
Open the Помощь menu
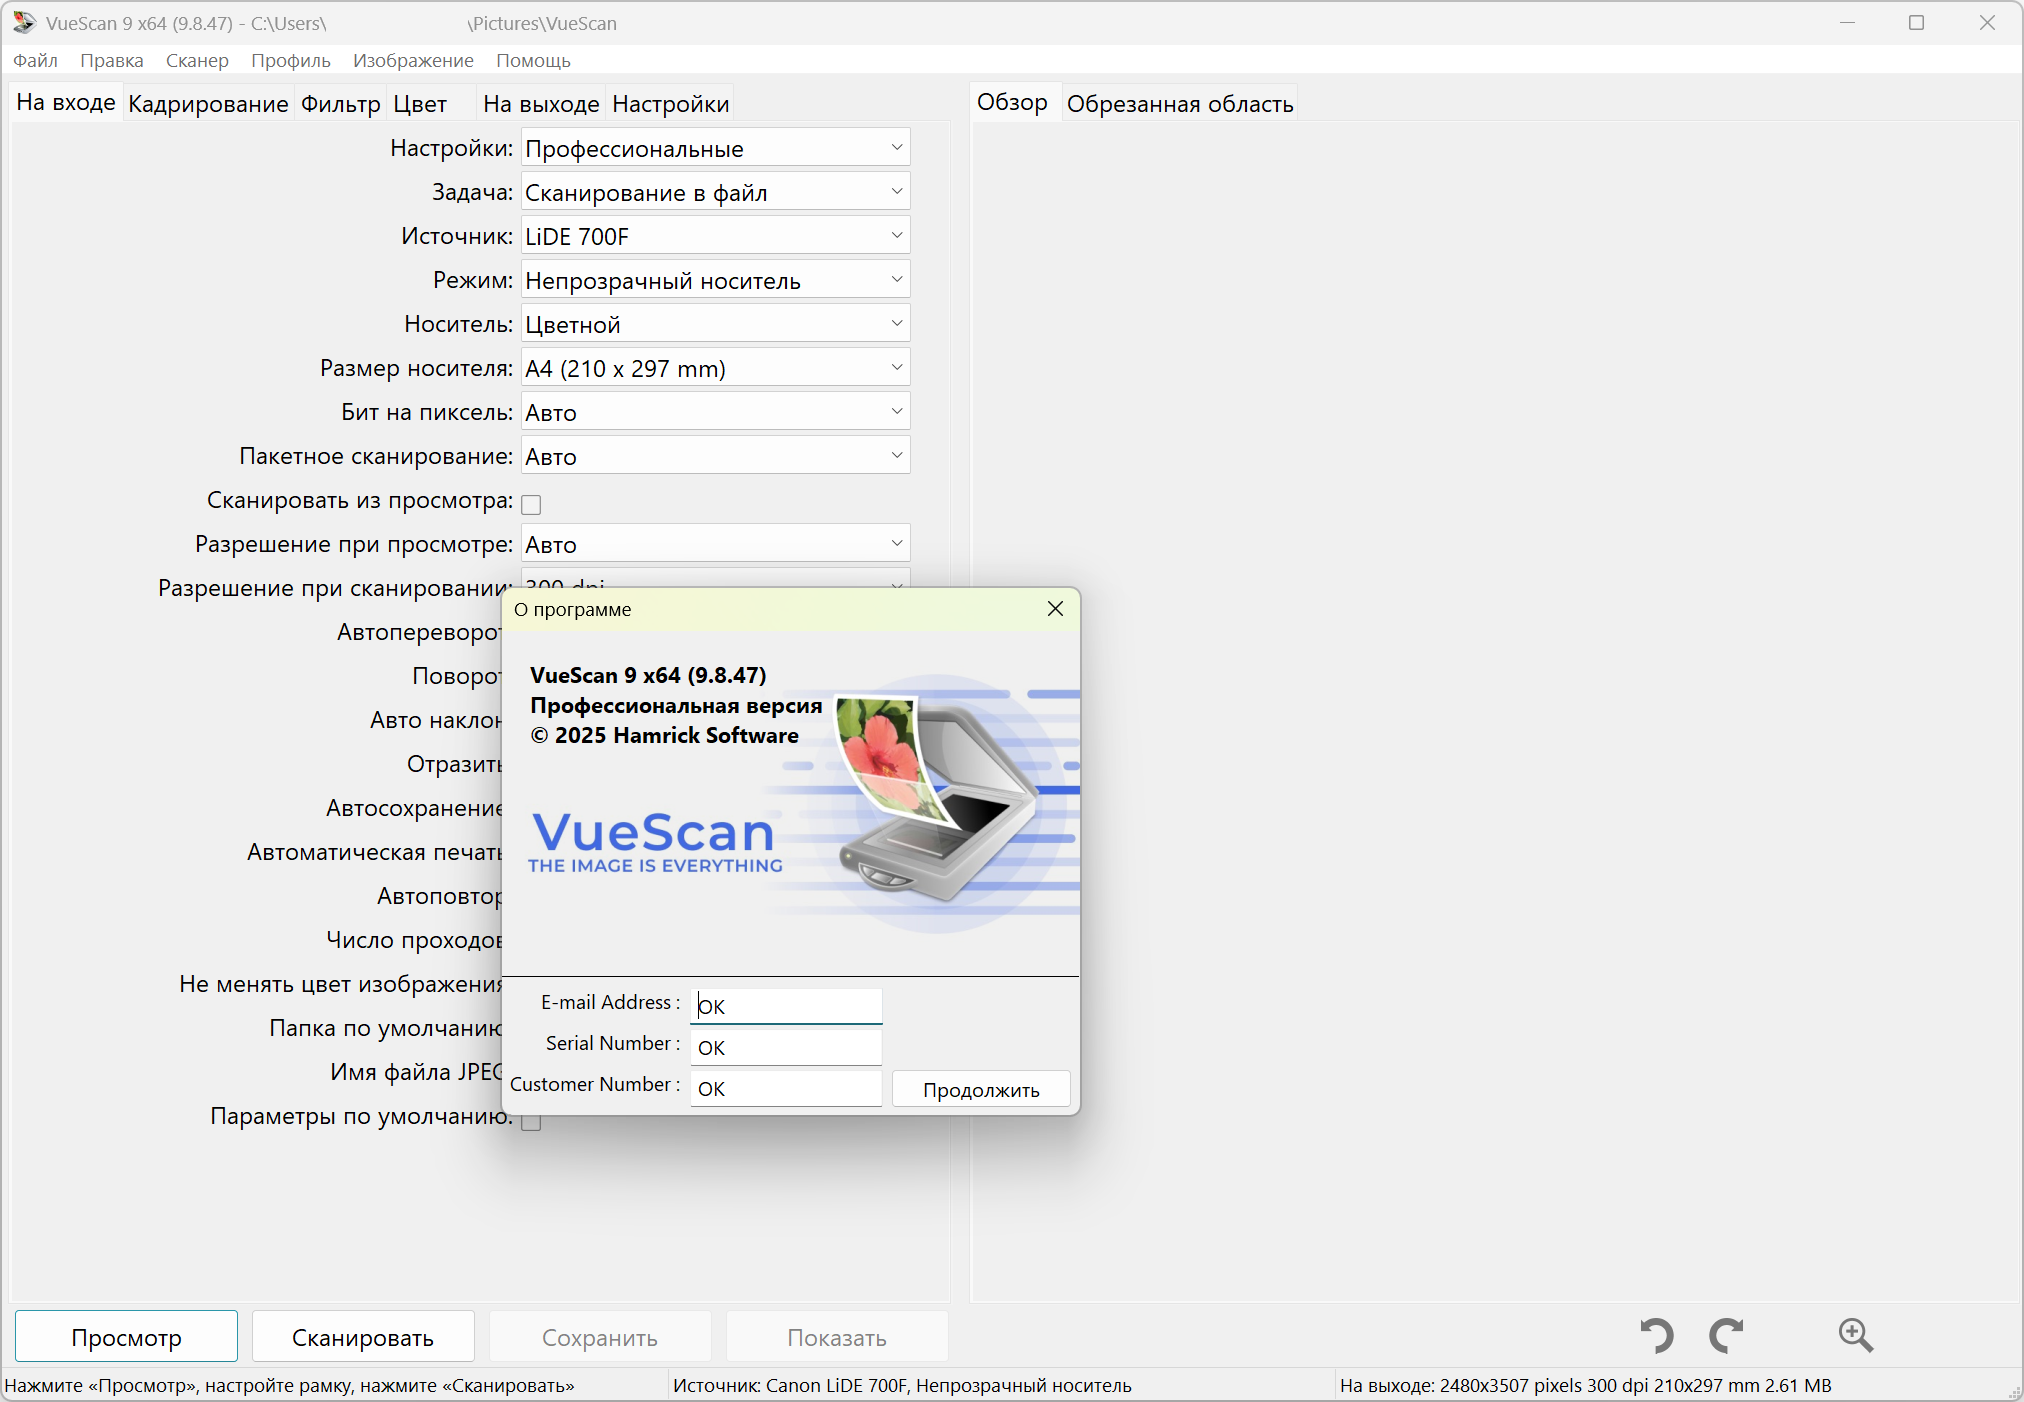(533, 60)
